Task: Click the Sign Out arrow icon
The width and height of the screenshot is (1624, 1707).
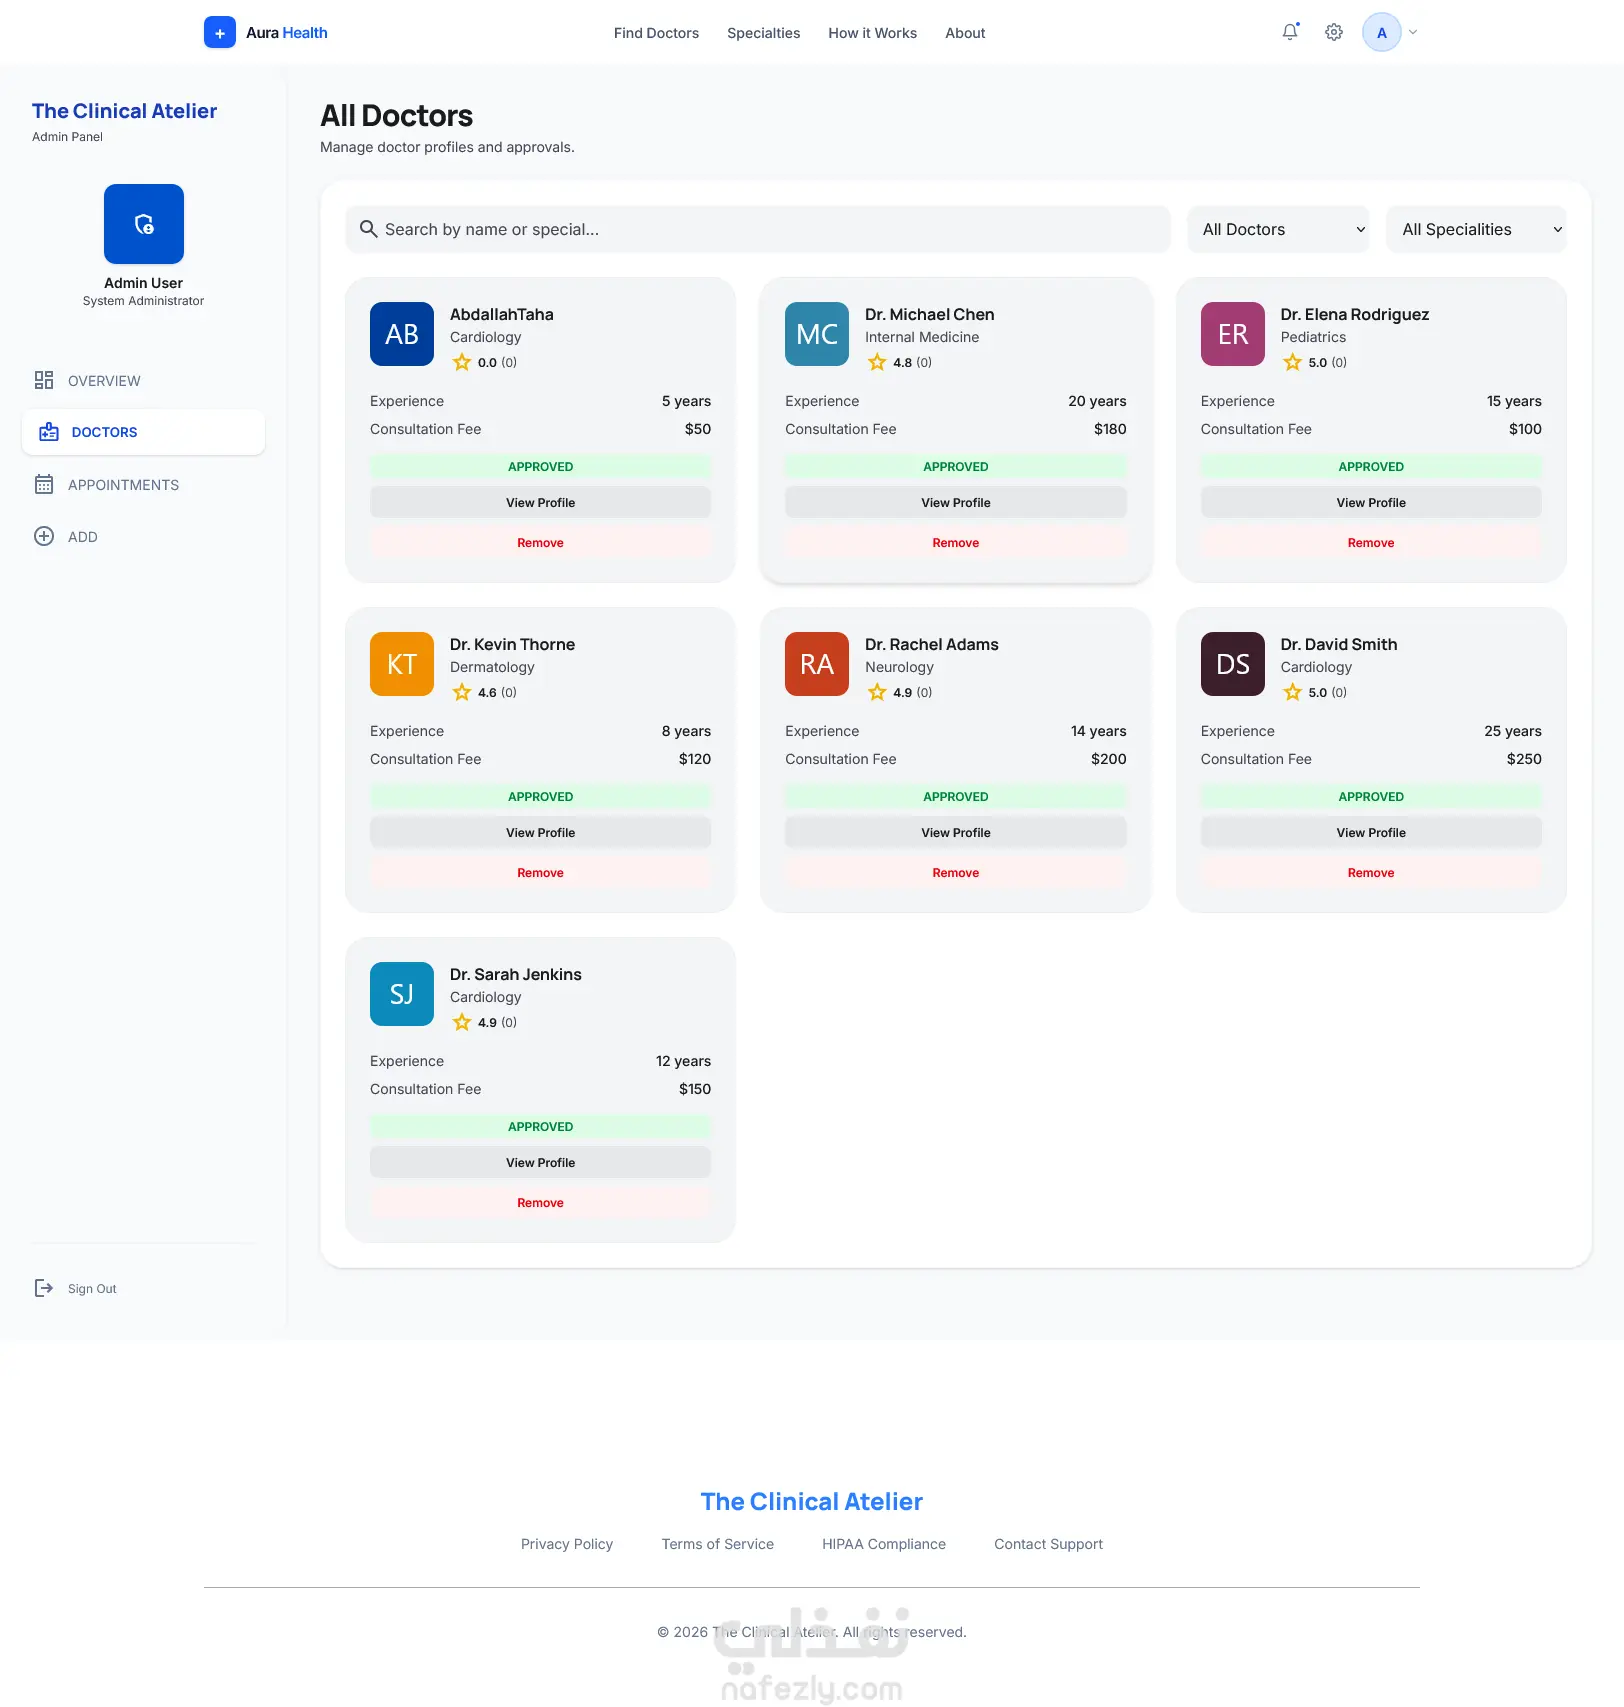Action: click(x=44, y=1288)
